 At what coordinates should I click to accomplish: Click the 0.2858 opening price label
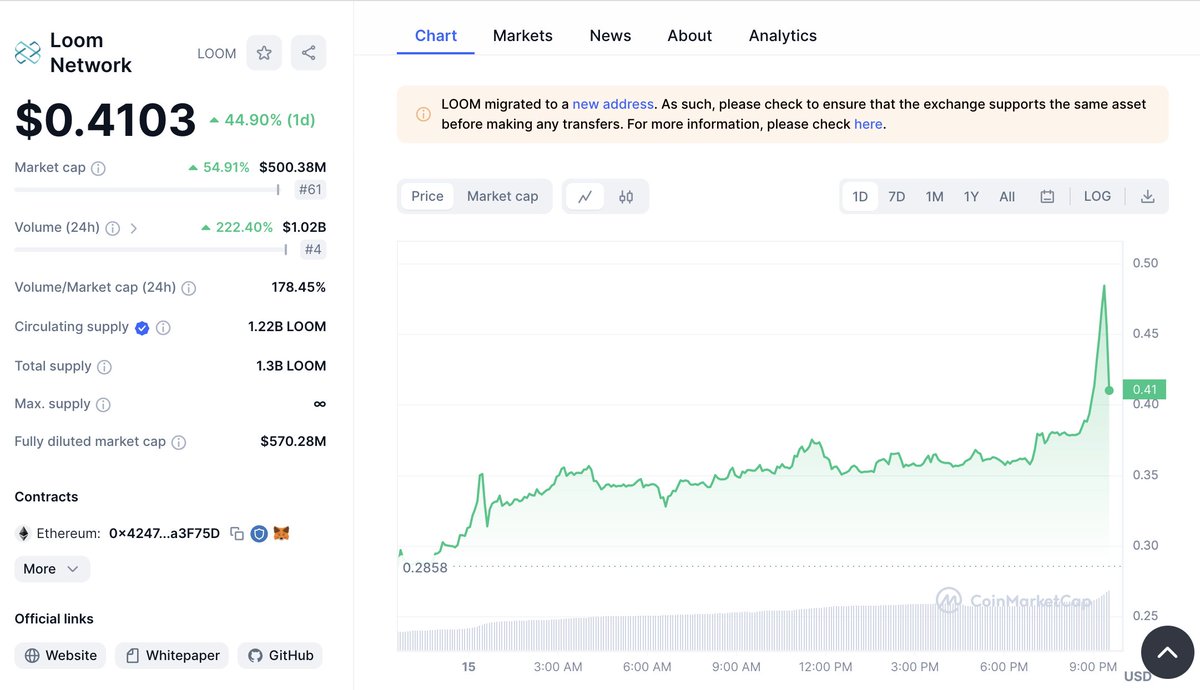click(425, 567)
